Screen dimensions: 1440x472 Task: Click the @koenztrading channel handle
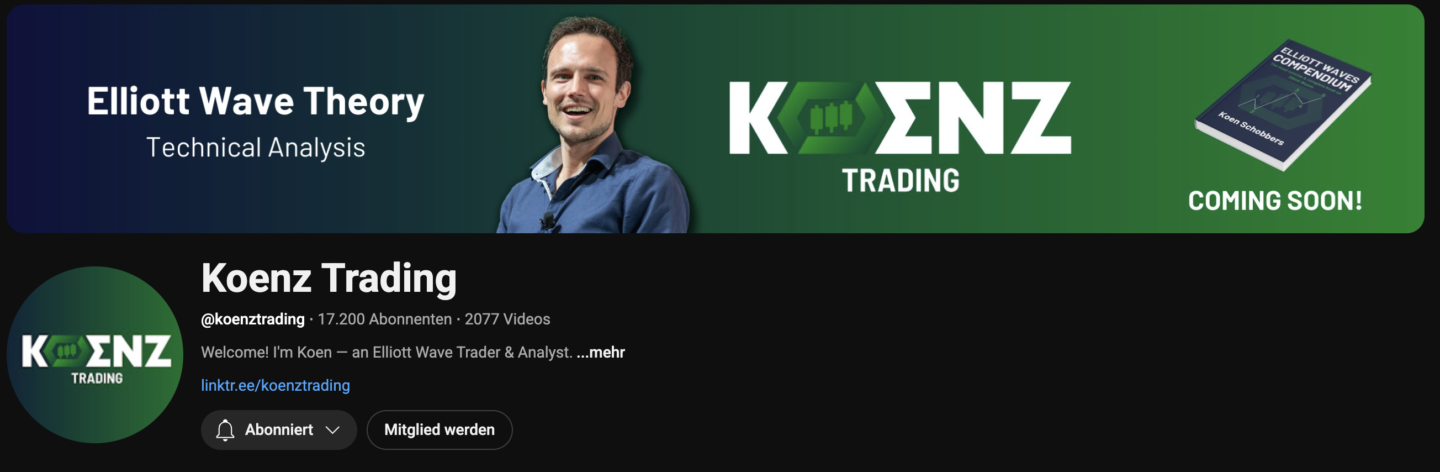point(253,319)
